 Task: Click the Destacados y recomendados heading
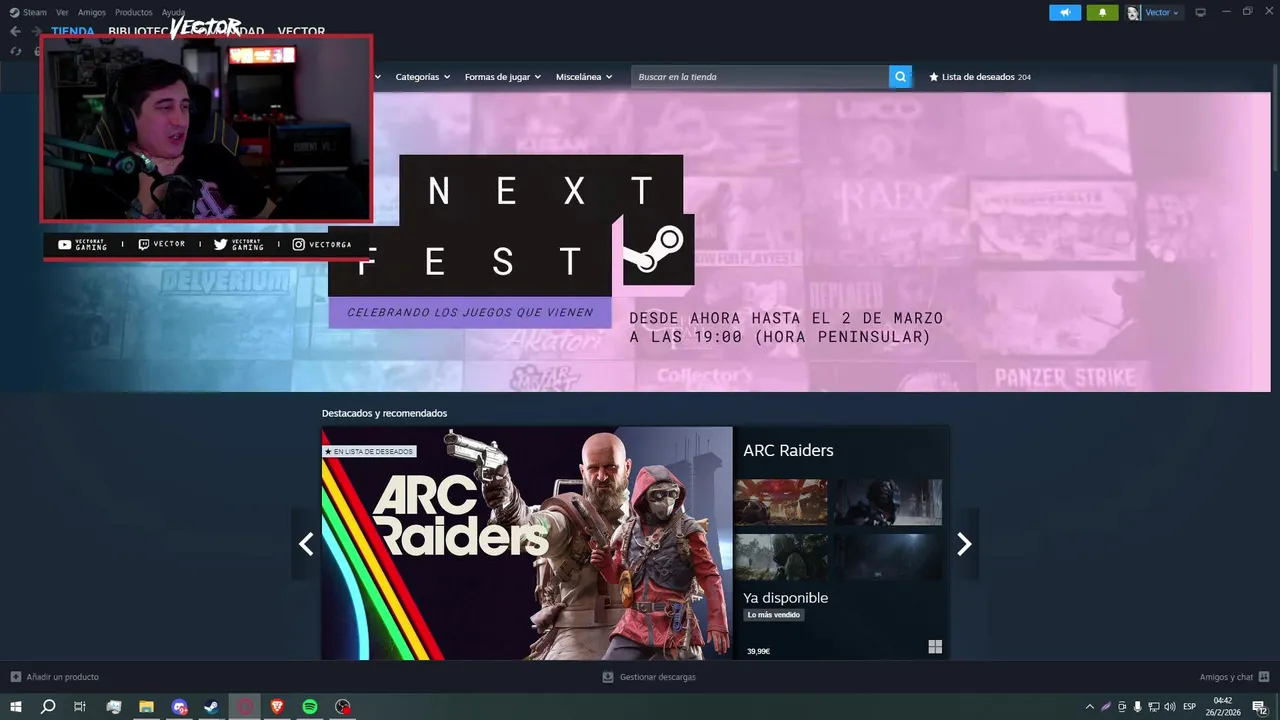(384, 413)
